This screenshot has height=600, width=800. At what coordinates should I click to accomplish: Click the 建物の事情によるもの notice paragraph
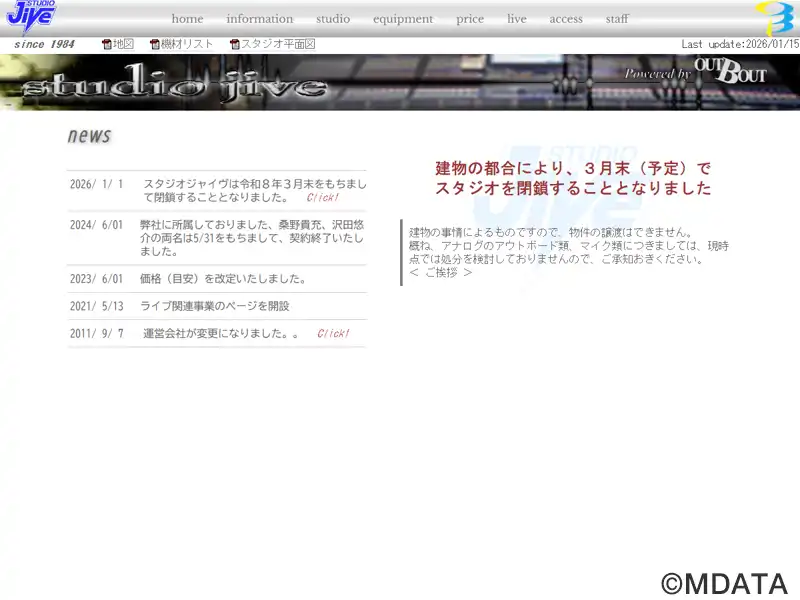click(569, 245)
